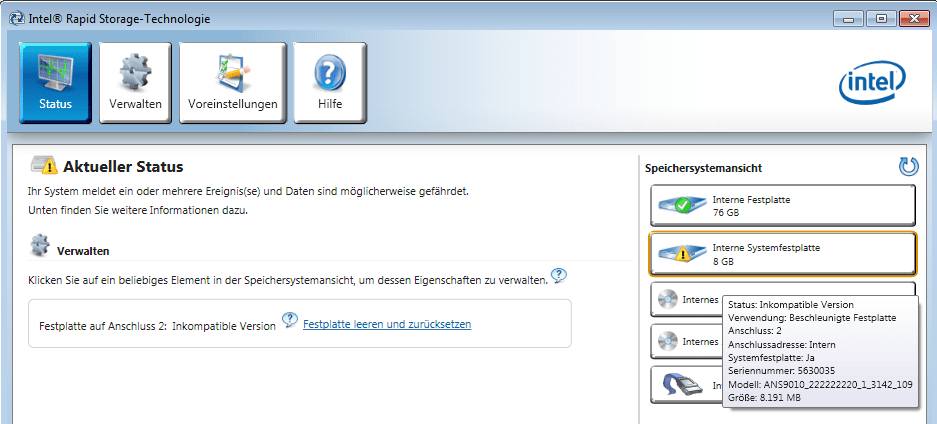This screenshot has height=424, width=937.
Task: Maximize the Intel Rapid Storage window
Action: click(881, 19)
